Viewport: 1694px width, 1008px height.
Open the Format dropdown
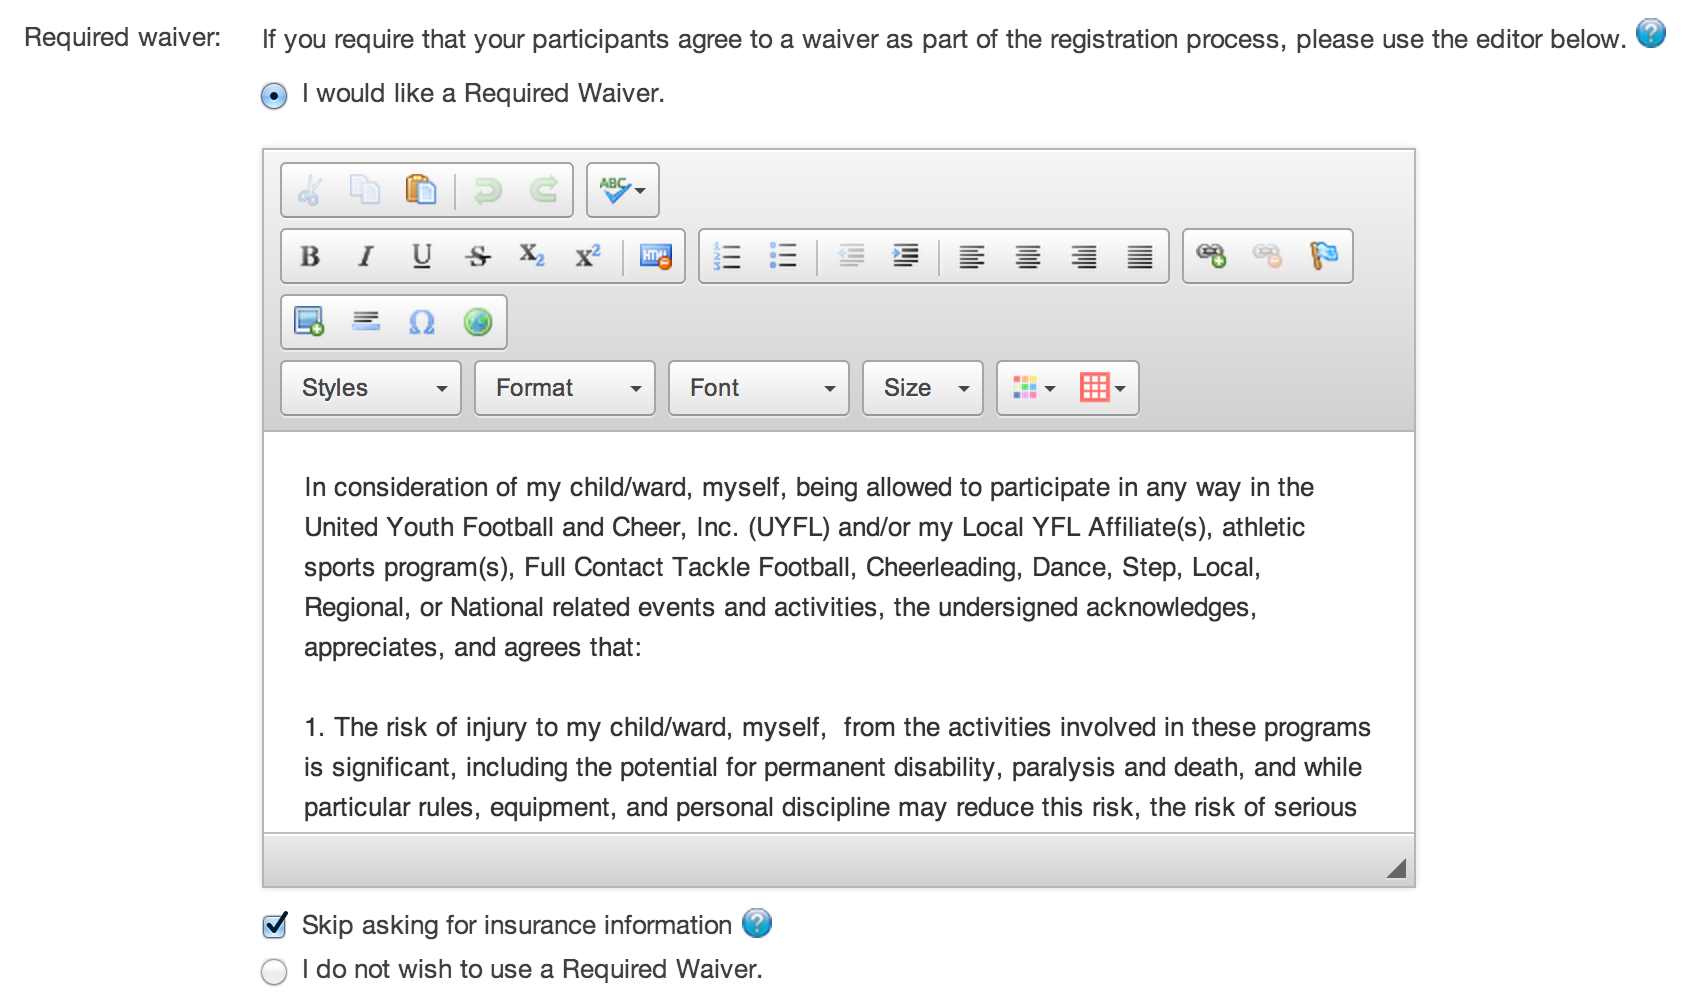pos(565,388)
